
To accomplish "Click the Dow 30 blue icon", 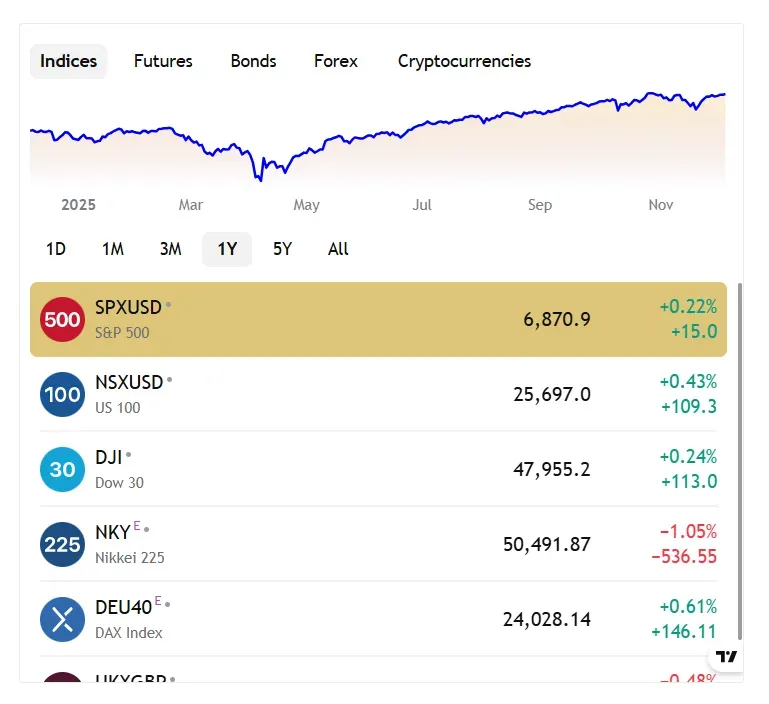I will pyautogui.click(x=62, y=469).
